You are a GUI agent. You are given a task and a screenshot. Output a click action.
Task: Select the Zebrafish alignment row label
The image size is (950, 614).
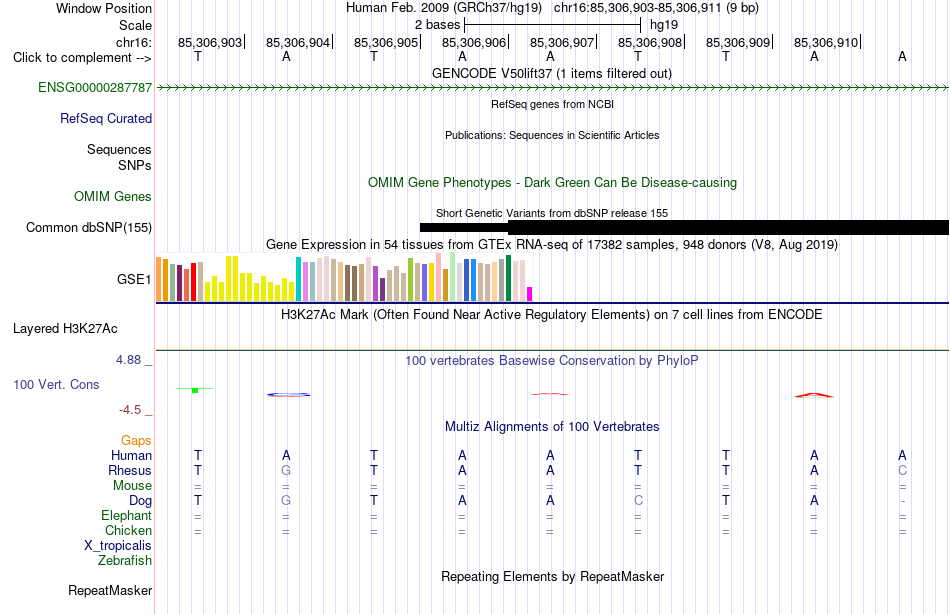coord(125,560)
